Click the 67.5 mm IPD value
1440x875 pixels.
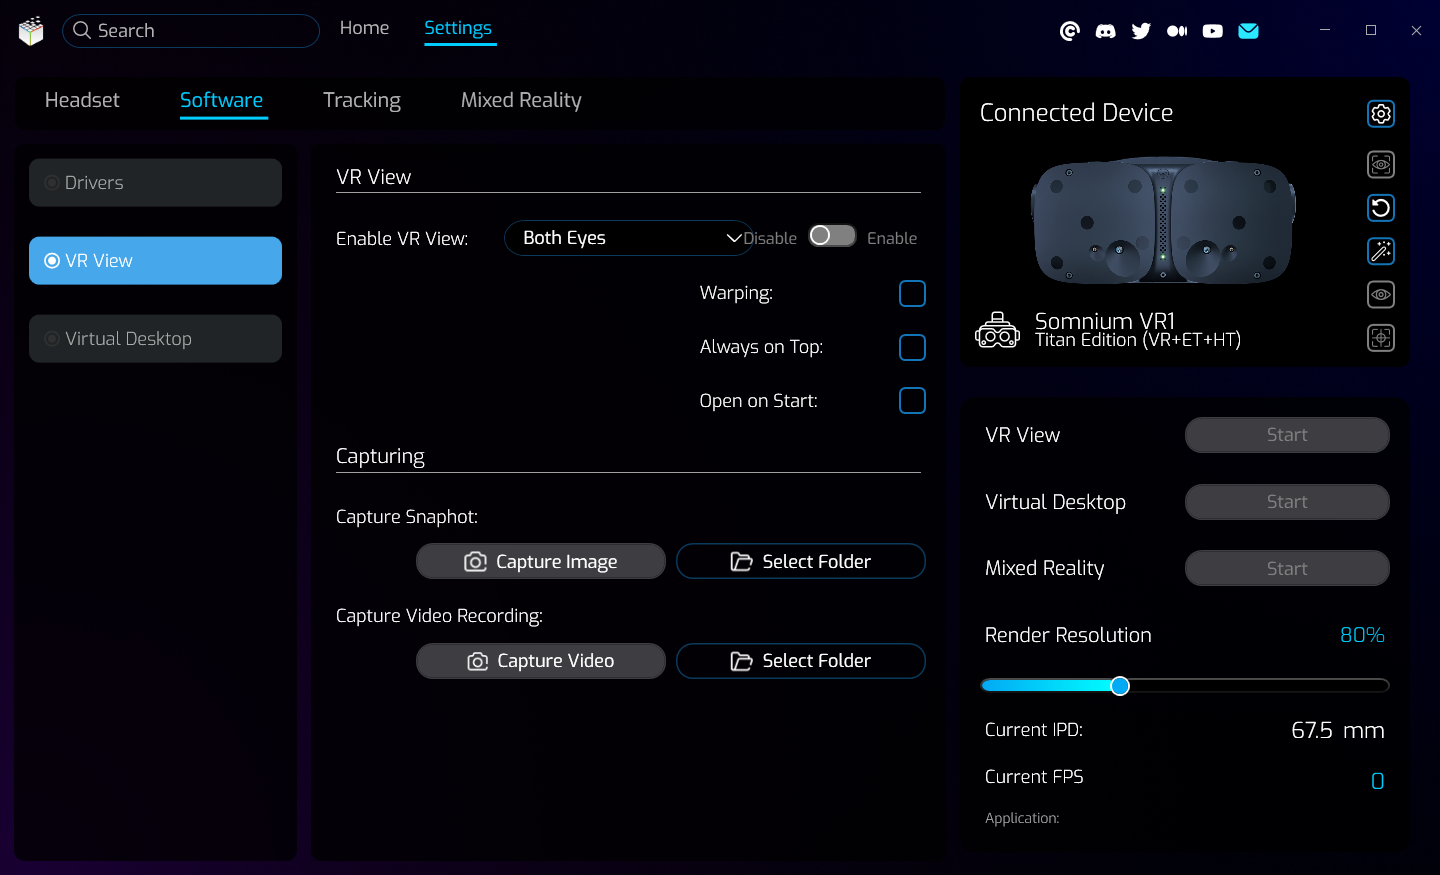pyautogui.click(x=1337, y=730)
